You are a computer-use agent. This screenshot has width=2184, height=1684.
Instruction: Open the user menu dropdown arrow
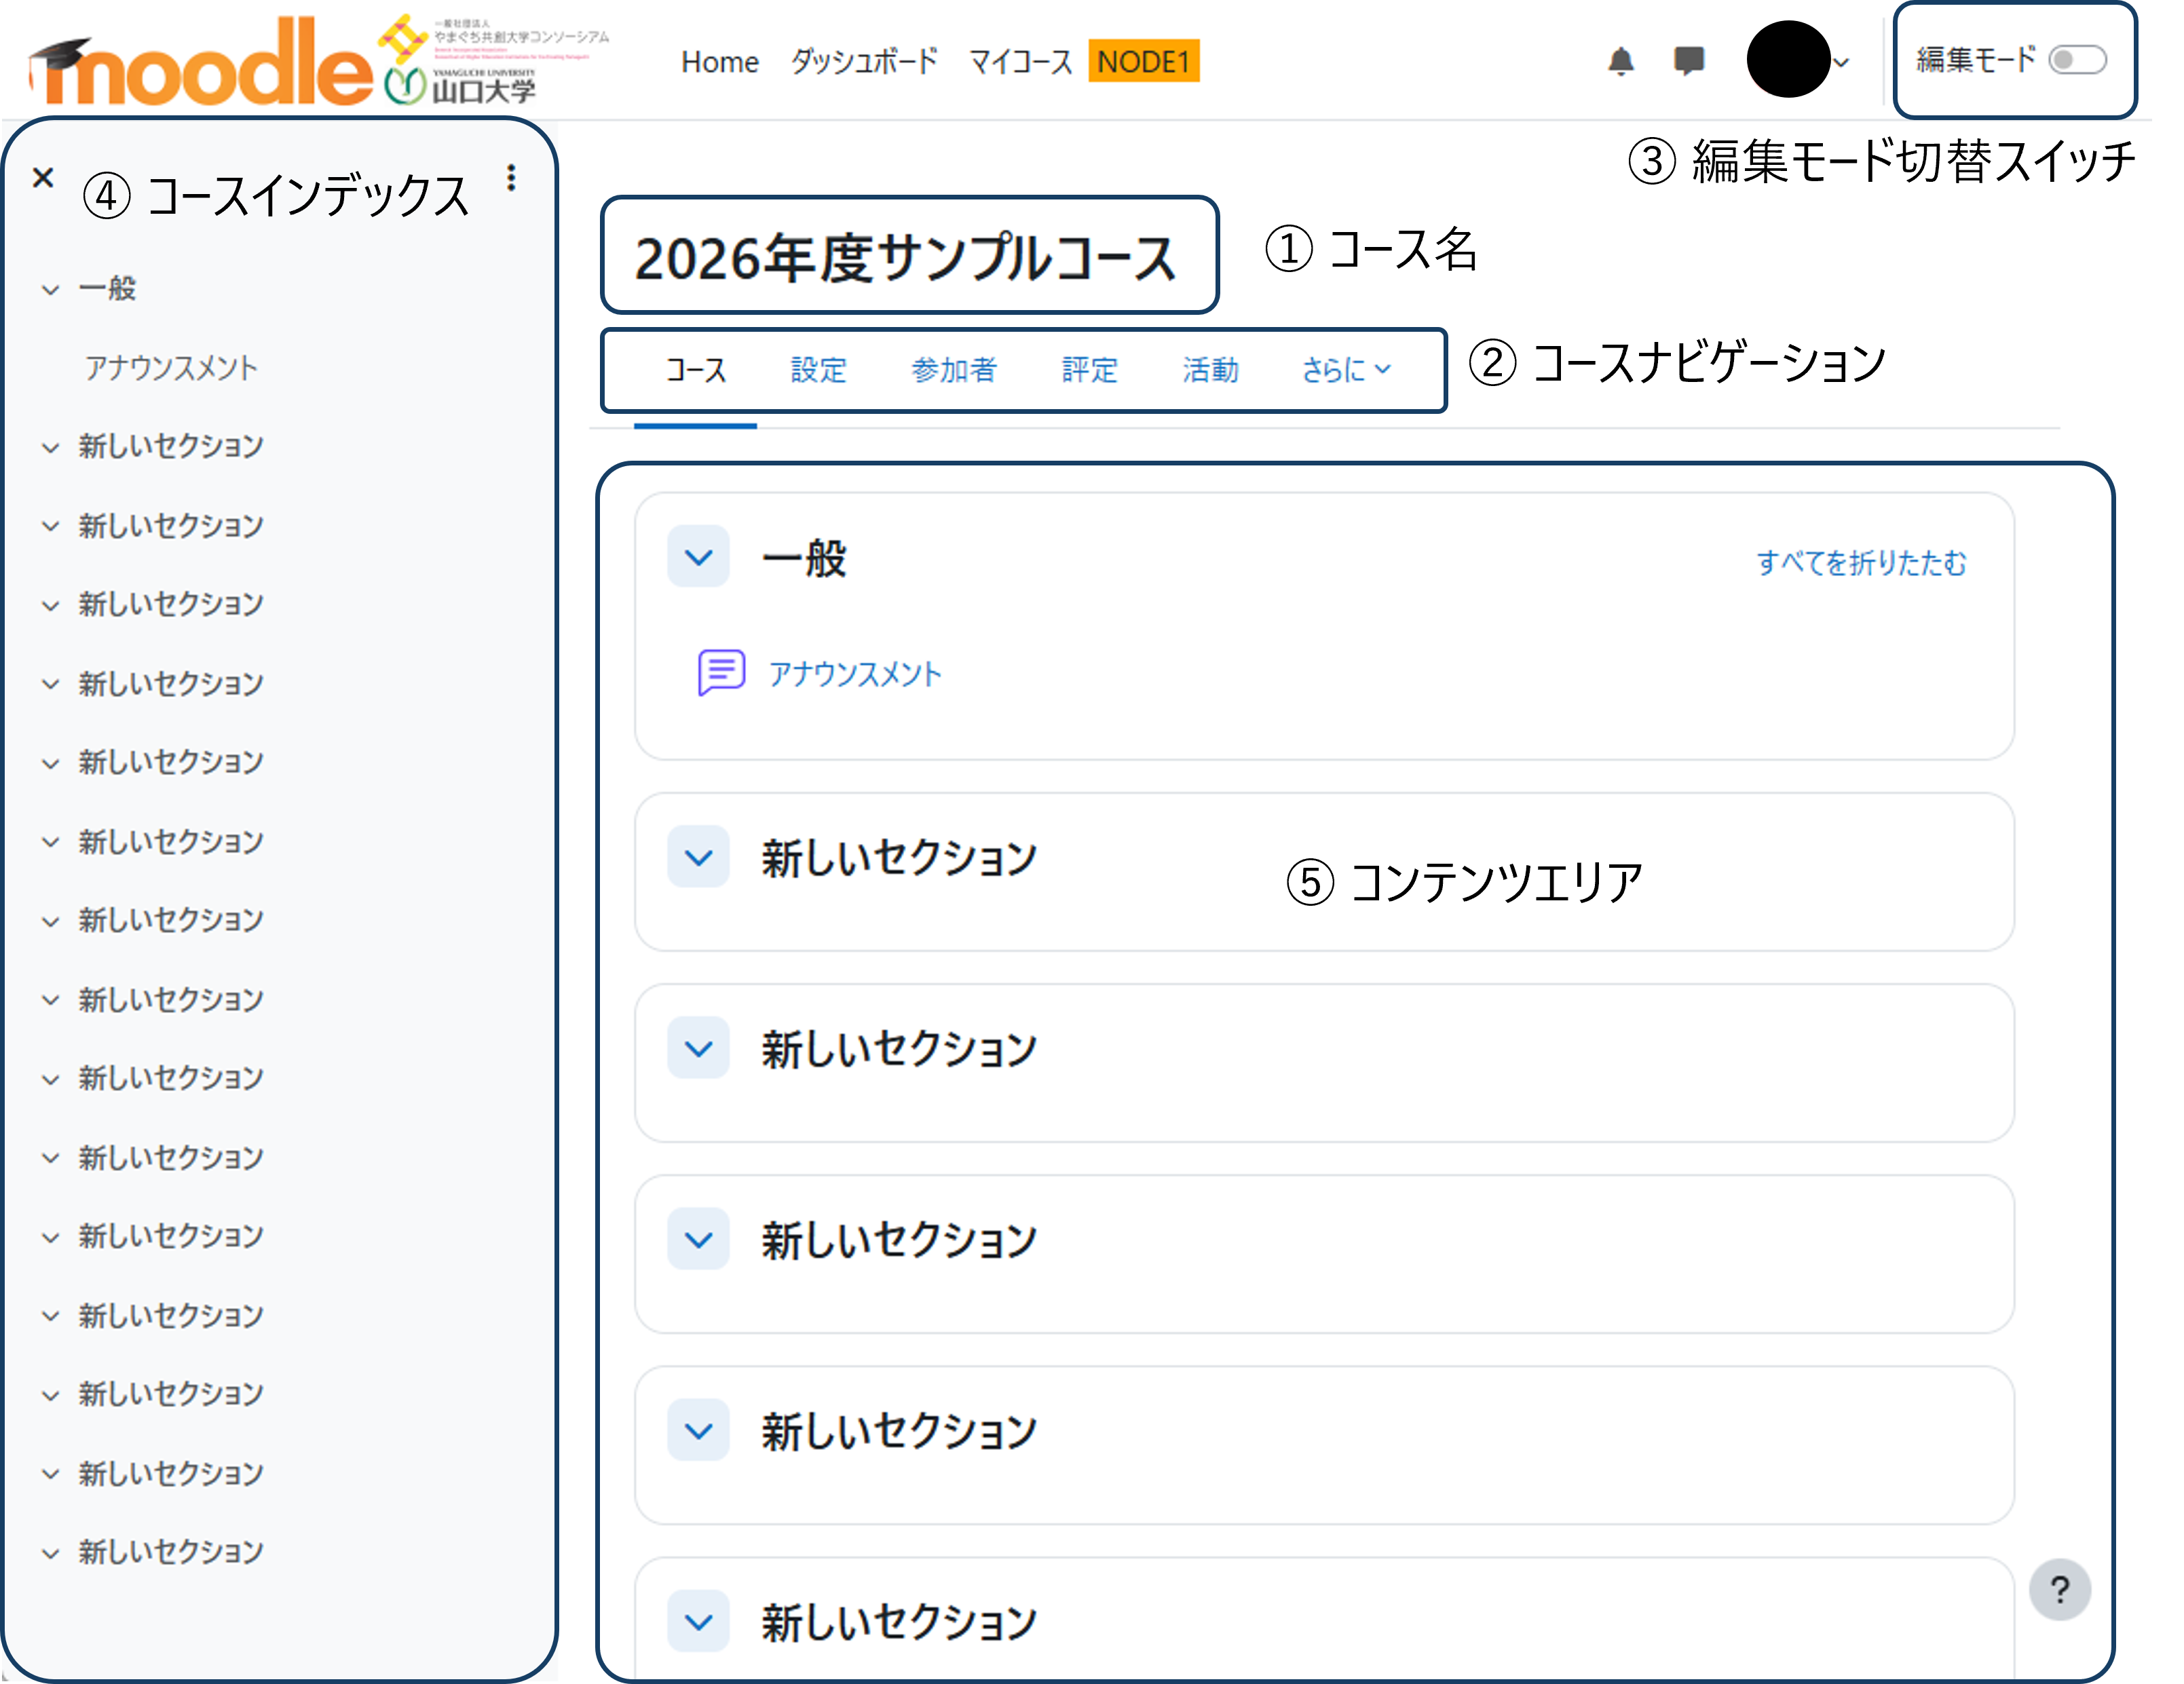1841,62
